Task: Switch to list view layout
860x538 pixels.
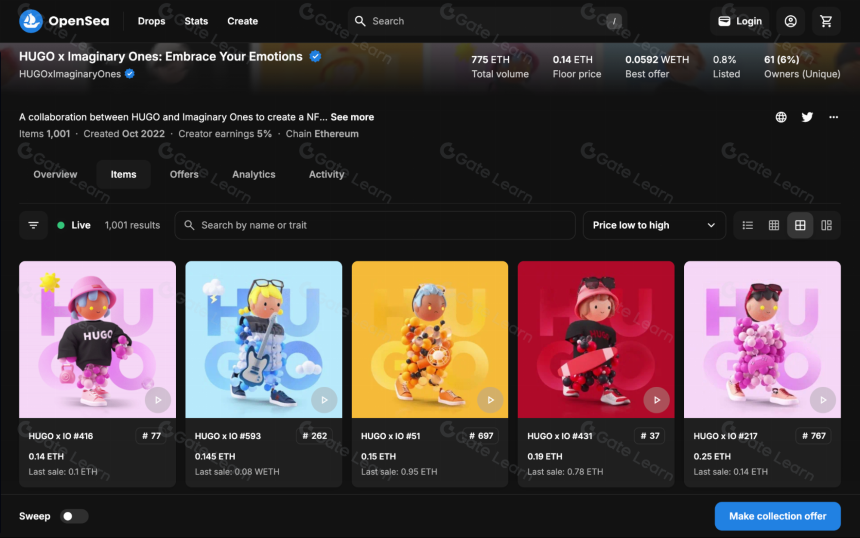Action: coord(748,225)
